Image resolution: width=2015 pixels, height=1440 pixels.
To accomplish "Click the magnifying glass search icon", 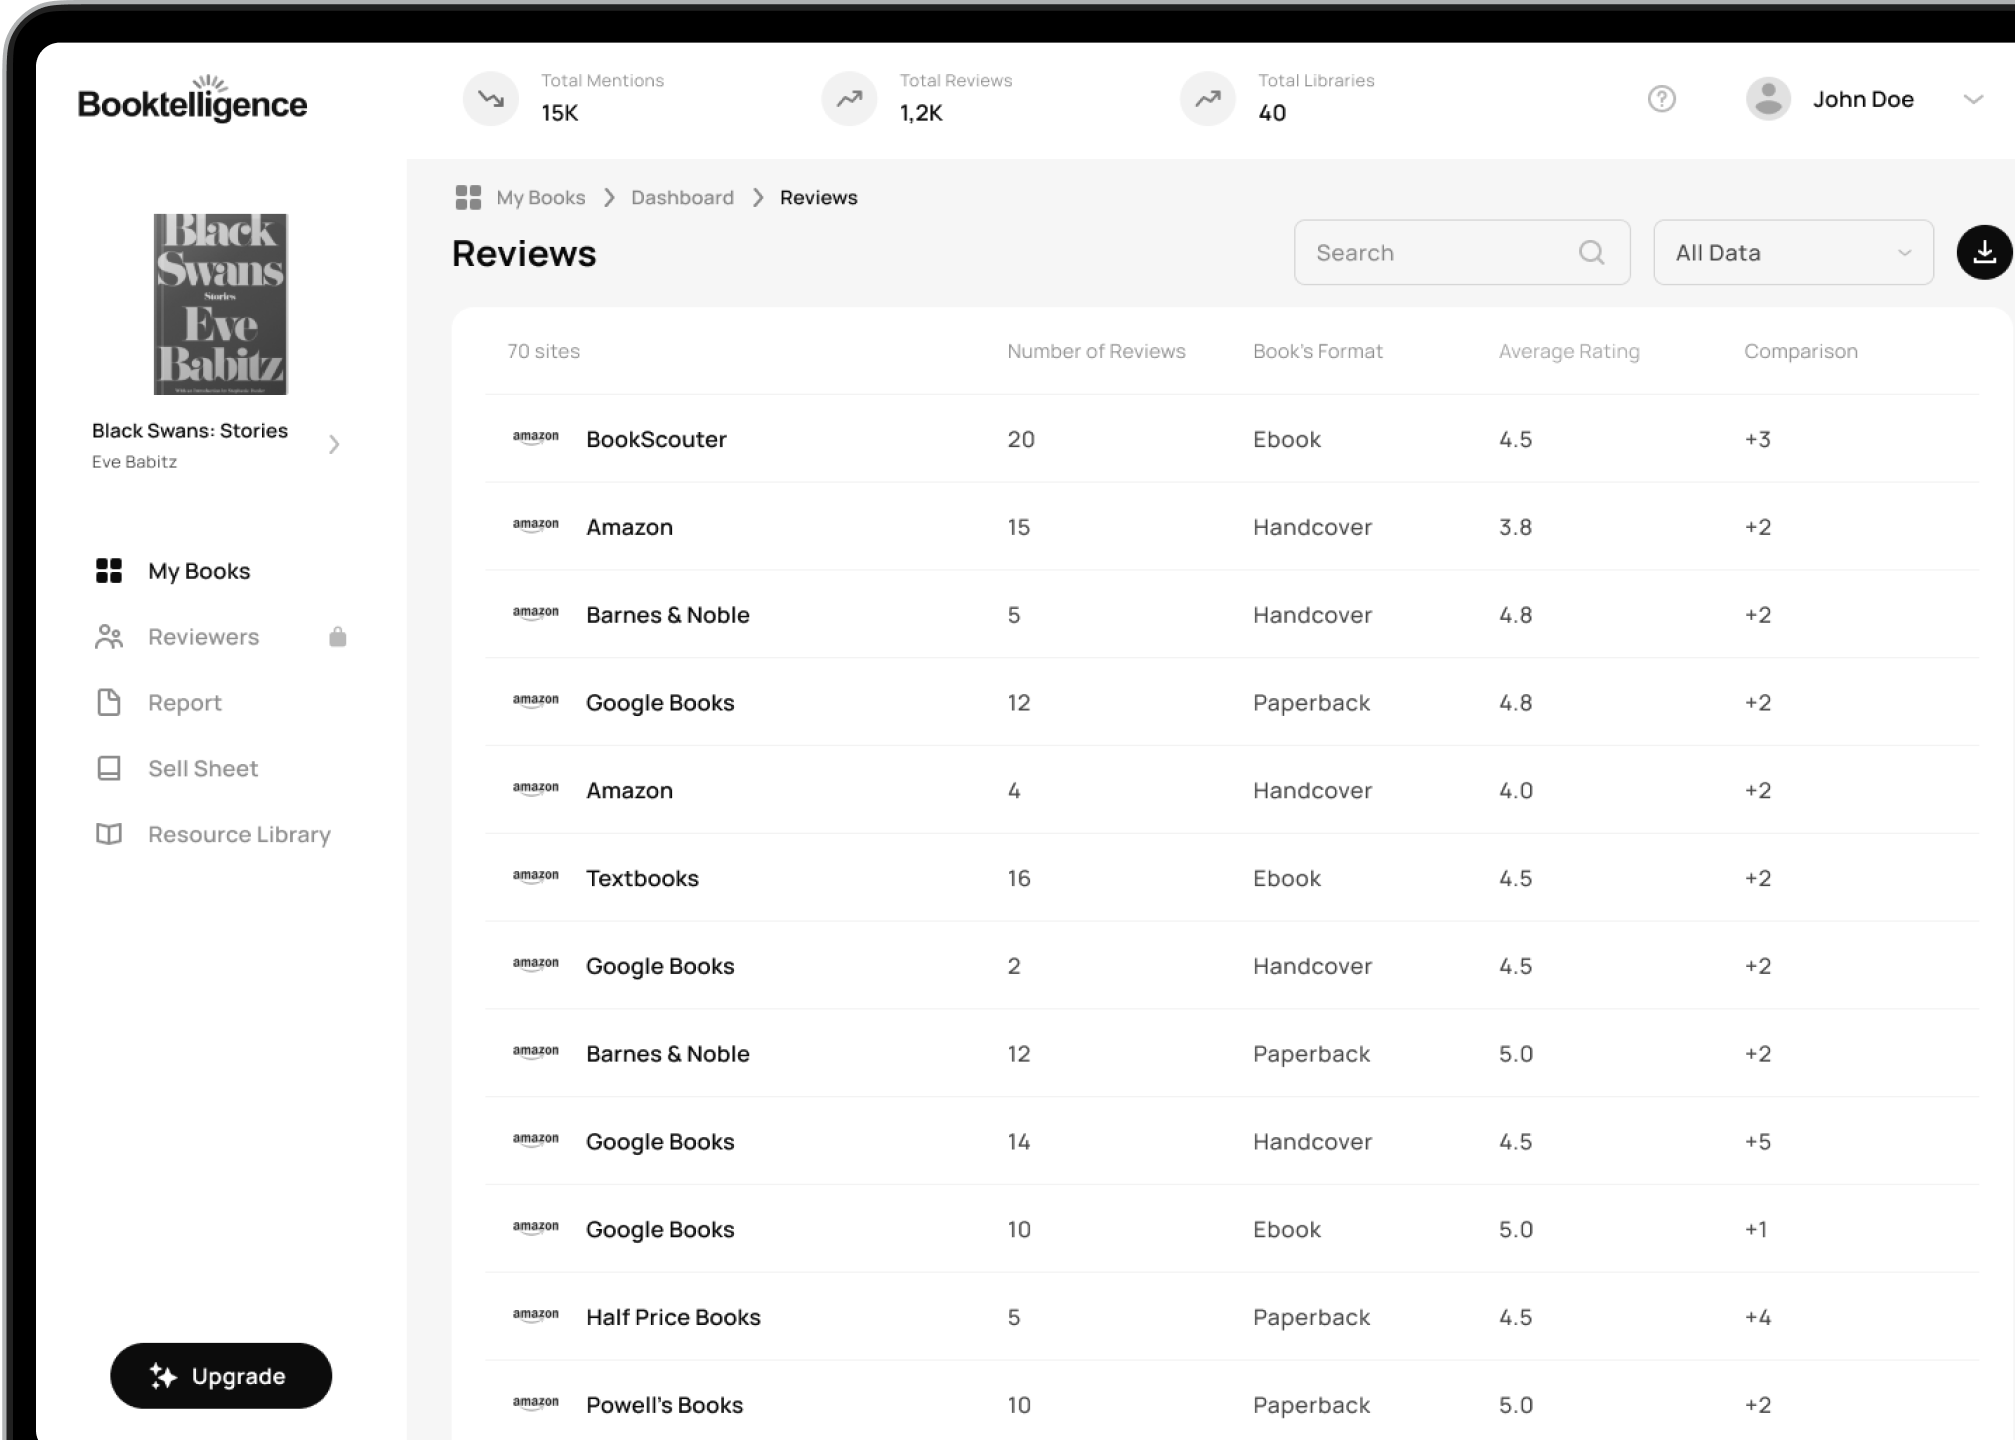I will coord(1592,252).
